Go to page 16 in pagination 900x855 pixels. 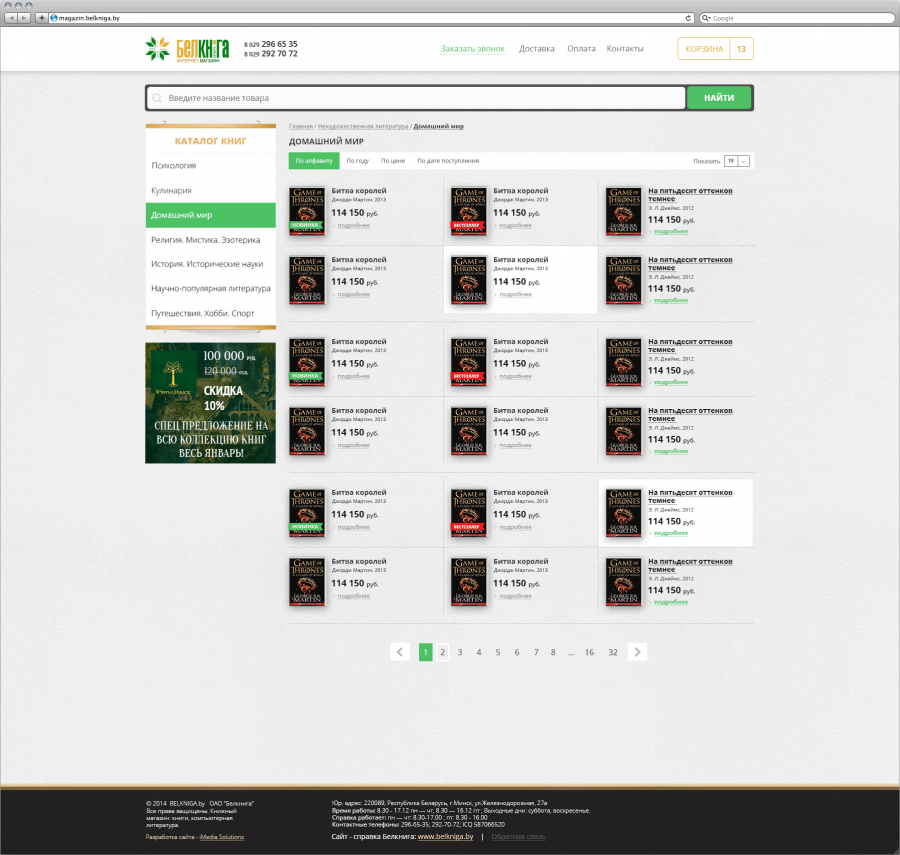click(589, 652)
